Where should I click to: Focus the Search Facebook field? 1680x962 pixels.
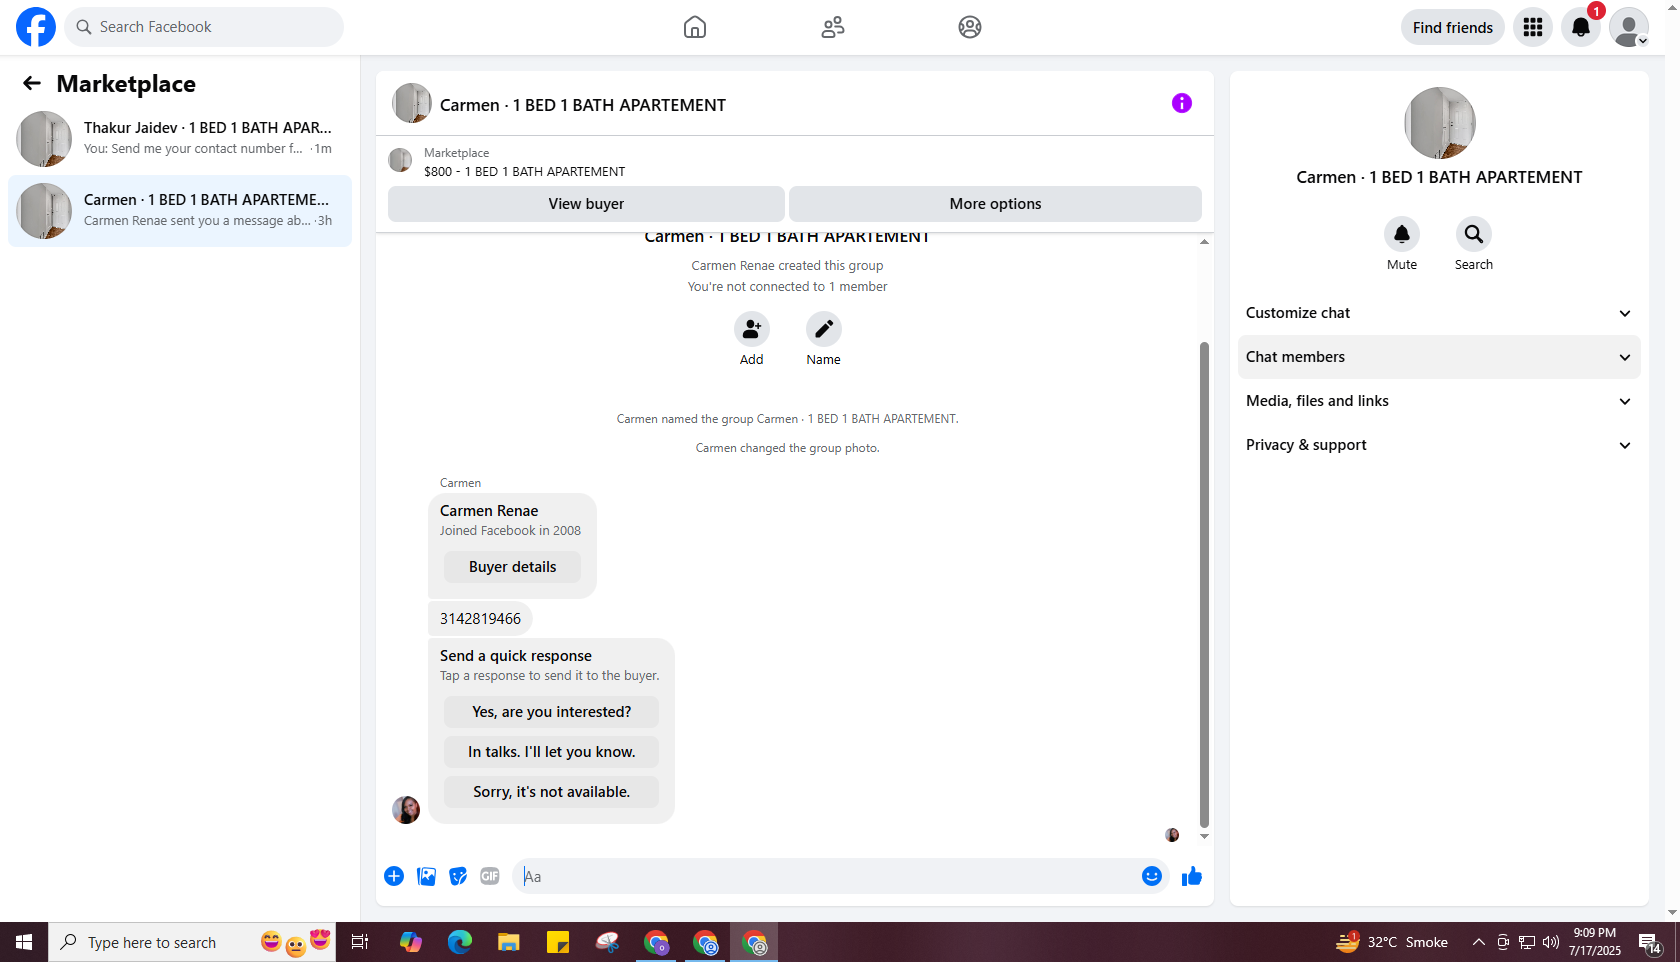204,27
